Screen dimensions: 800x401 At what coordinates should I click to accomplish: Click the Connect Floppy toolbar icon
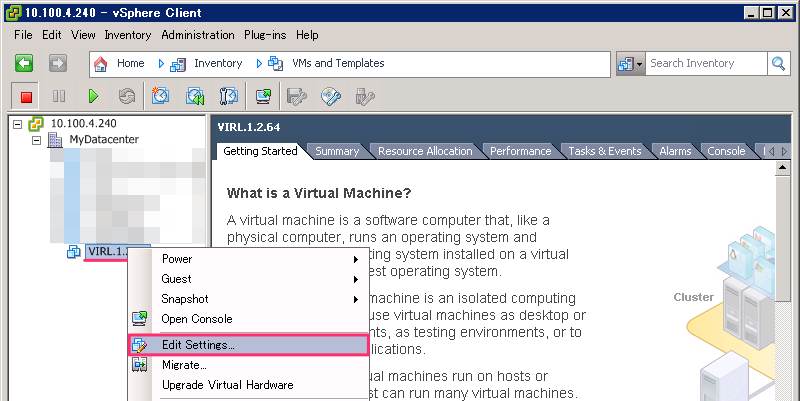tap(296, 96)
